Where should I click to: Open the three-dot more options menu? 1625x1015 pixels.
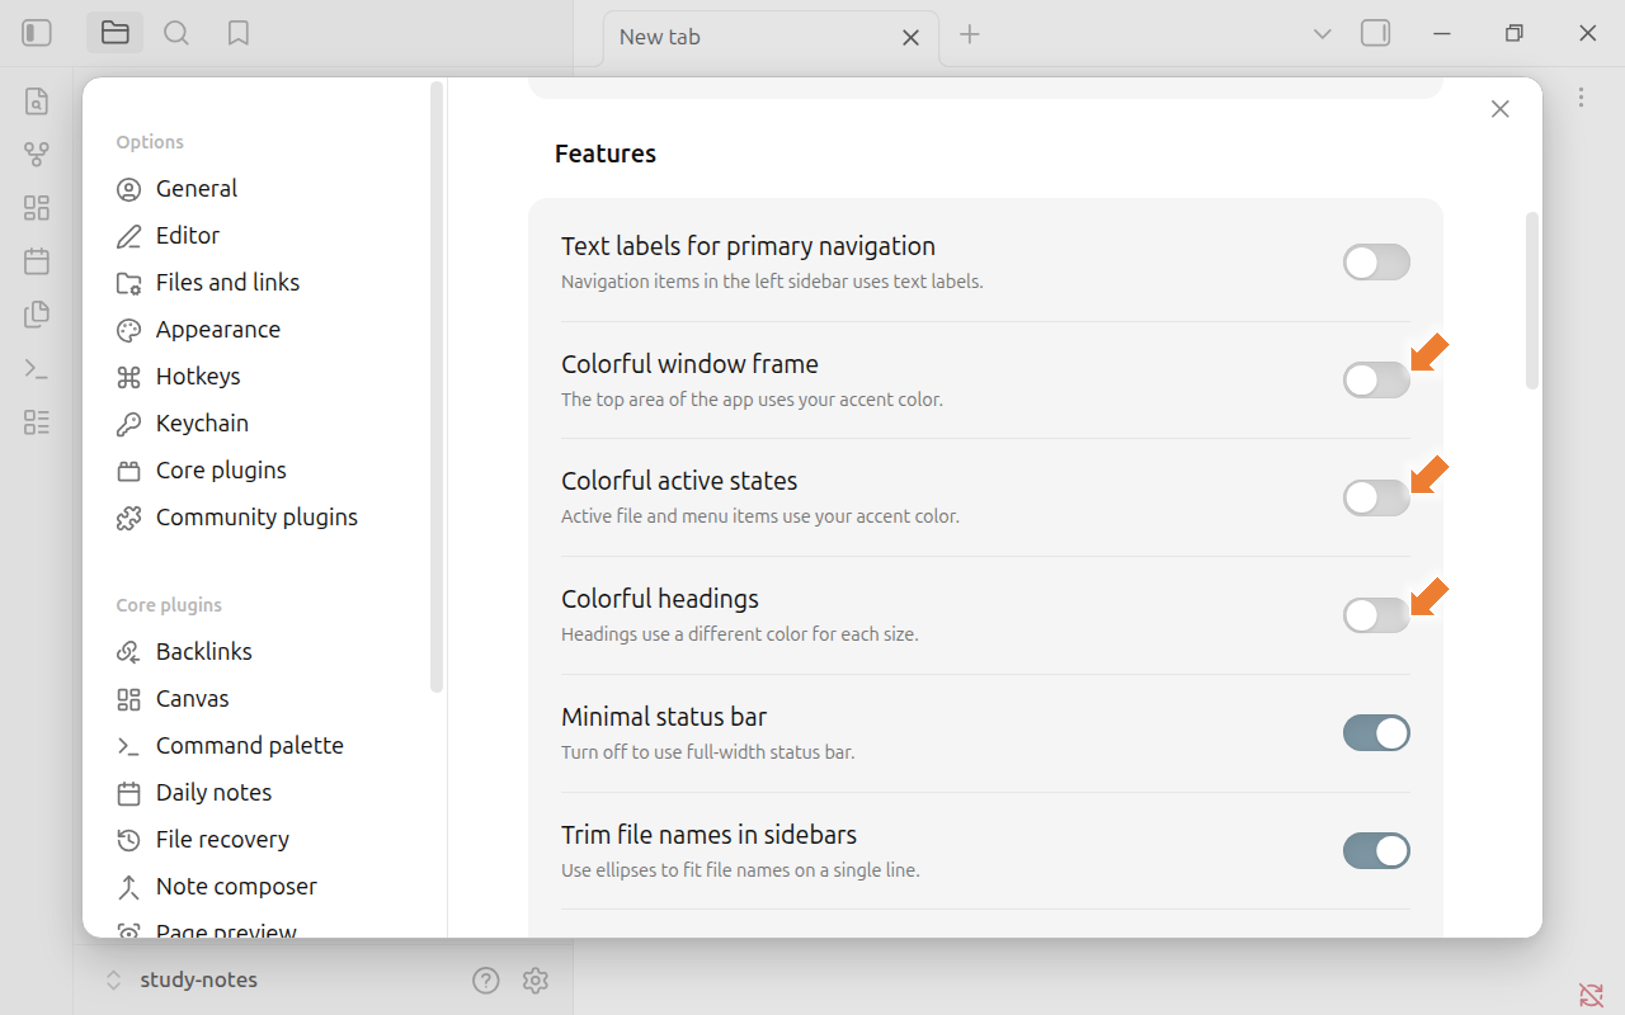pyautogui.click(x=1581, y=97)
